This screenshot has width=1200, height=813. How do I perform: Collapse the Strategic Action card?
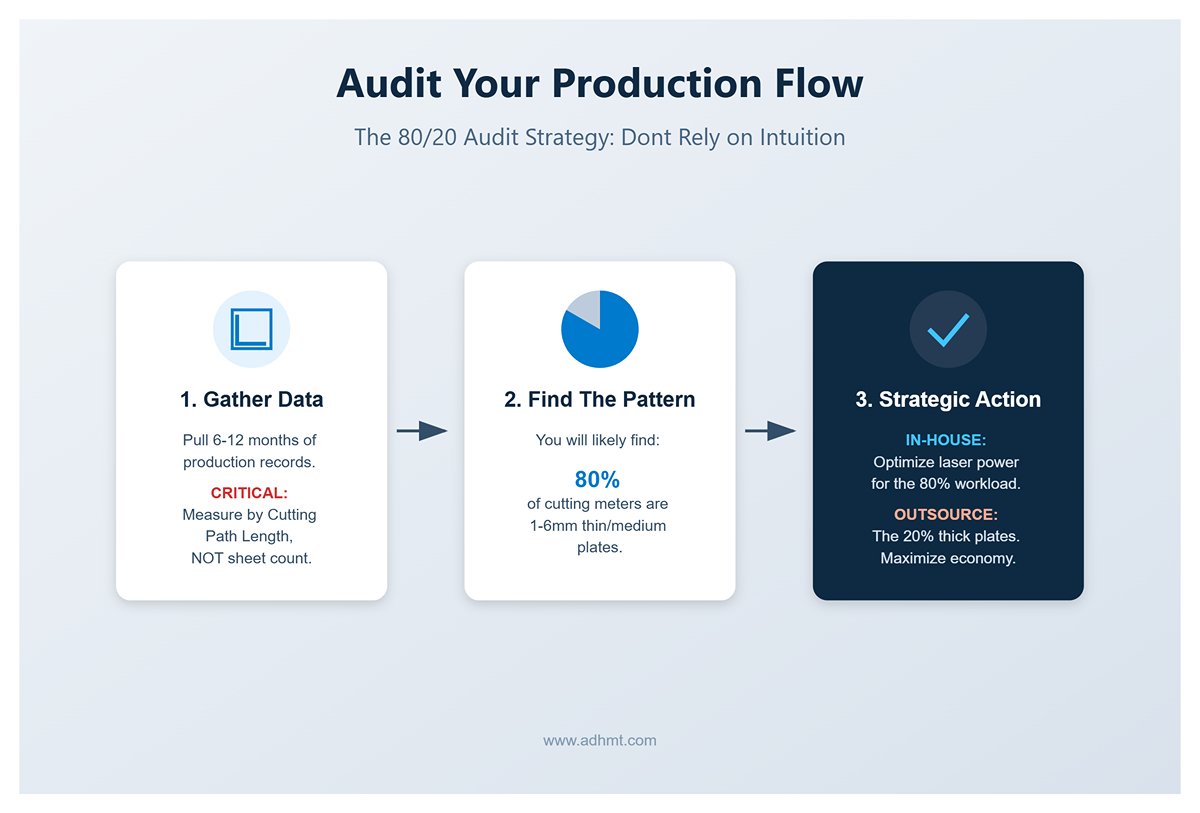948,430
